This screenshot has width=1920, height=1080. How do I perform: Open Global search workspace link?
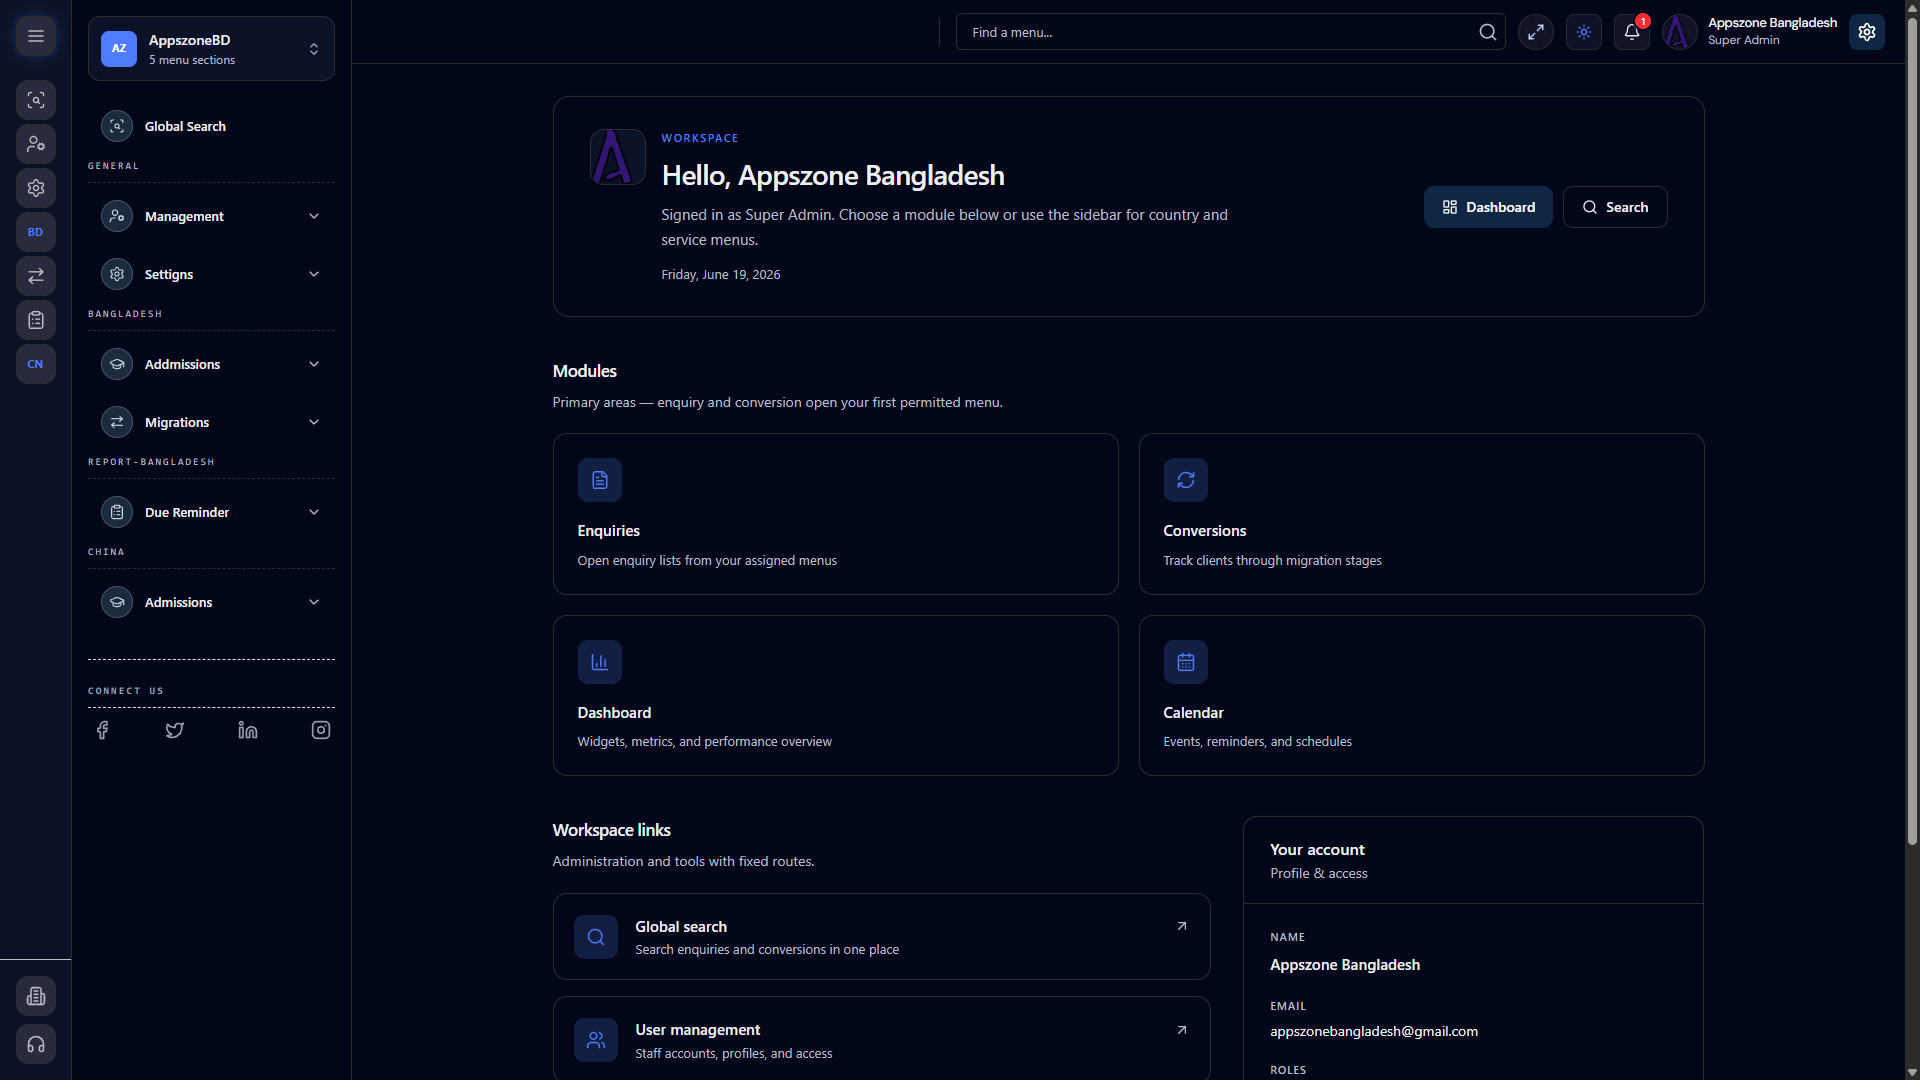coord(881,937)
